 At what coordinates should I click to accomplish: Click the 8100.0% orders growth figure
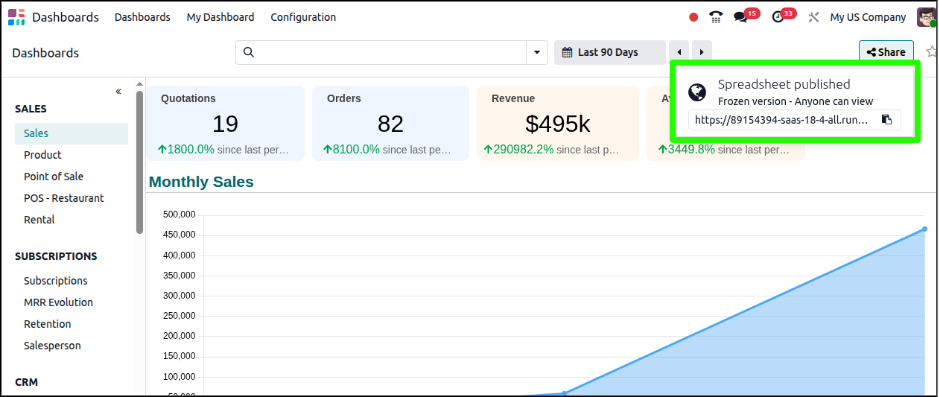coord(352,150)
